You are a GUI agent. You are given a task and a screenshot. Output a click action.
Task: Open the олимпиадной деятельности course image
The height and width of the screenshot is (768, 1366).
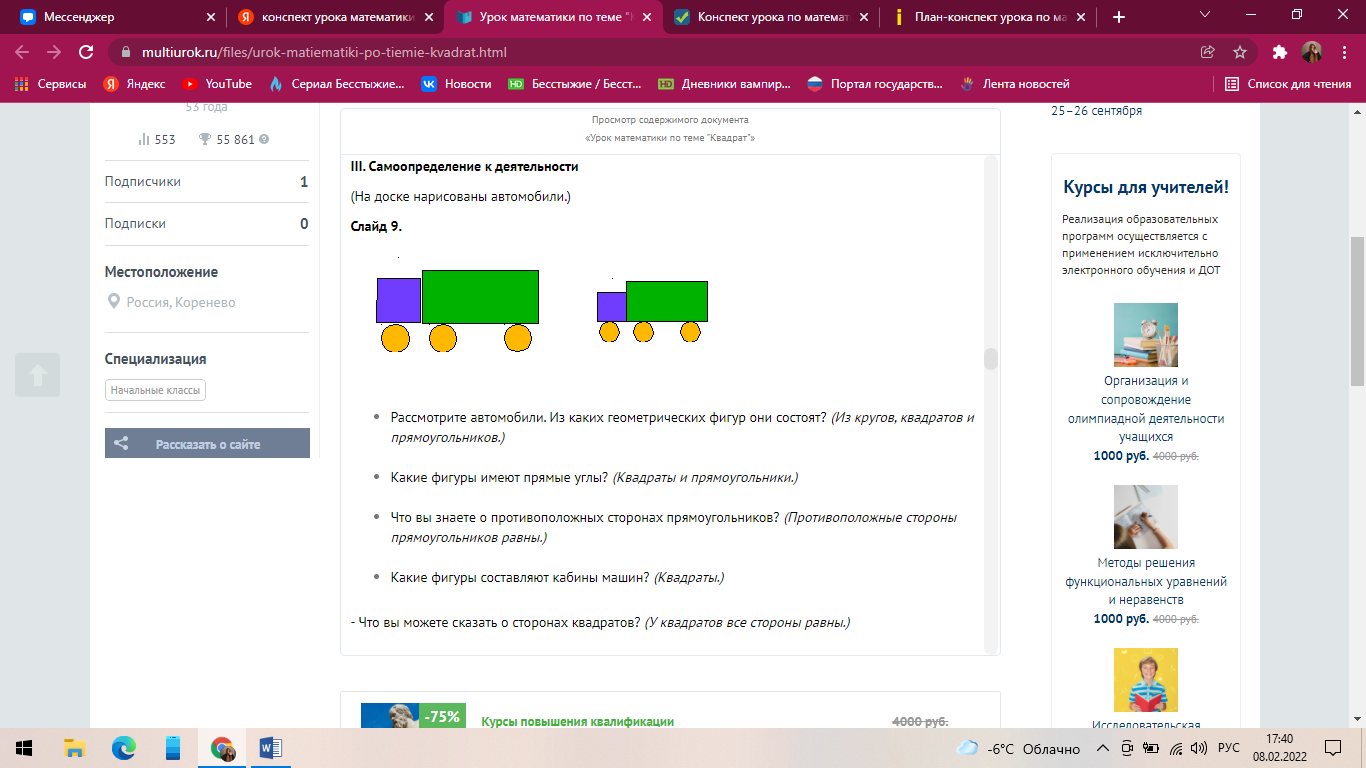click(x=1145, y=335)
